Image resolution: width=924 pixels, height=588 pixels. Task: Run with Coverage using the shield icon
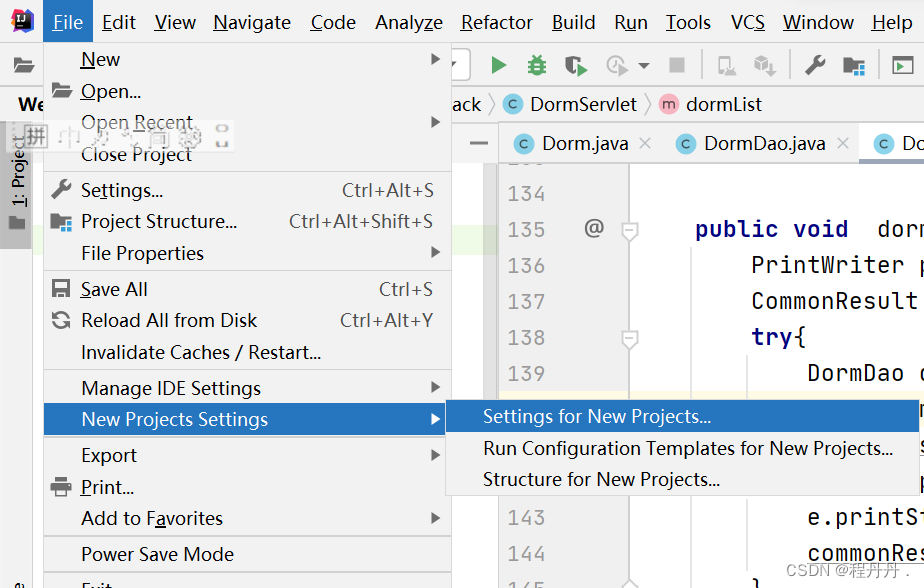tap(576, 64)
